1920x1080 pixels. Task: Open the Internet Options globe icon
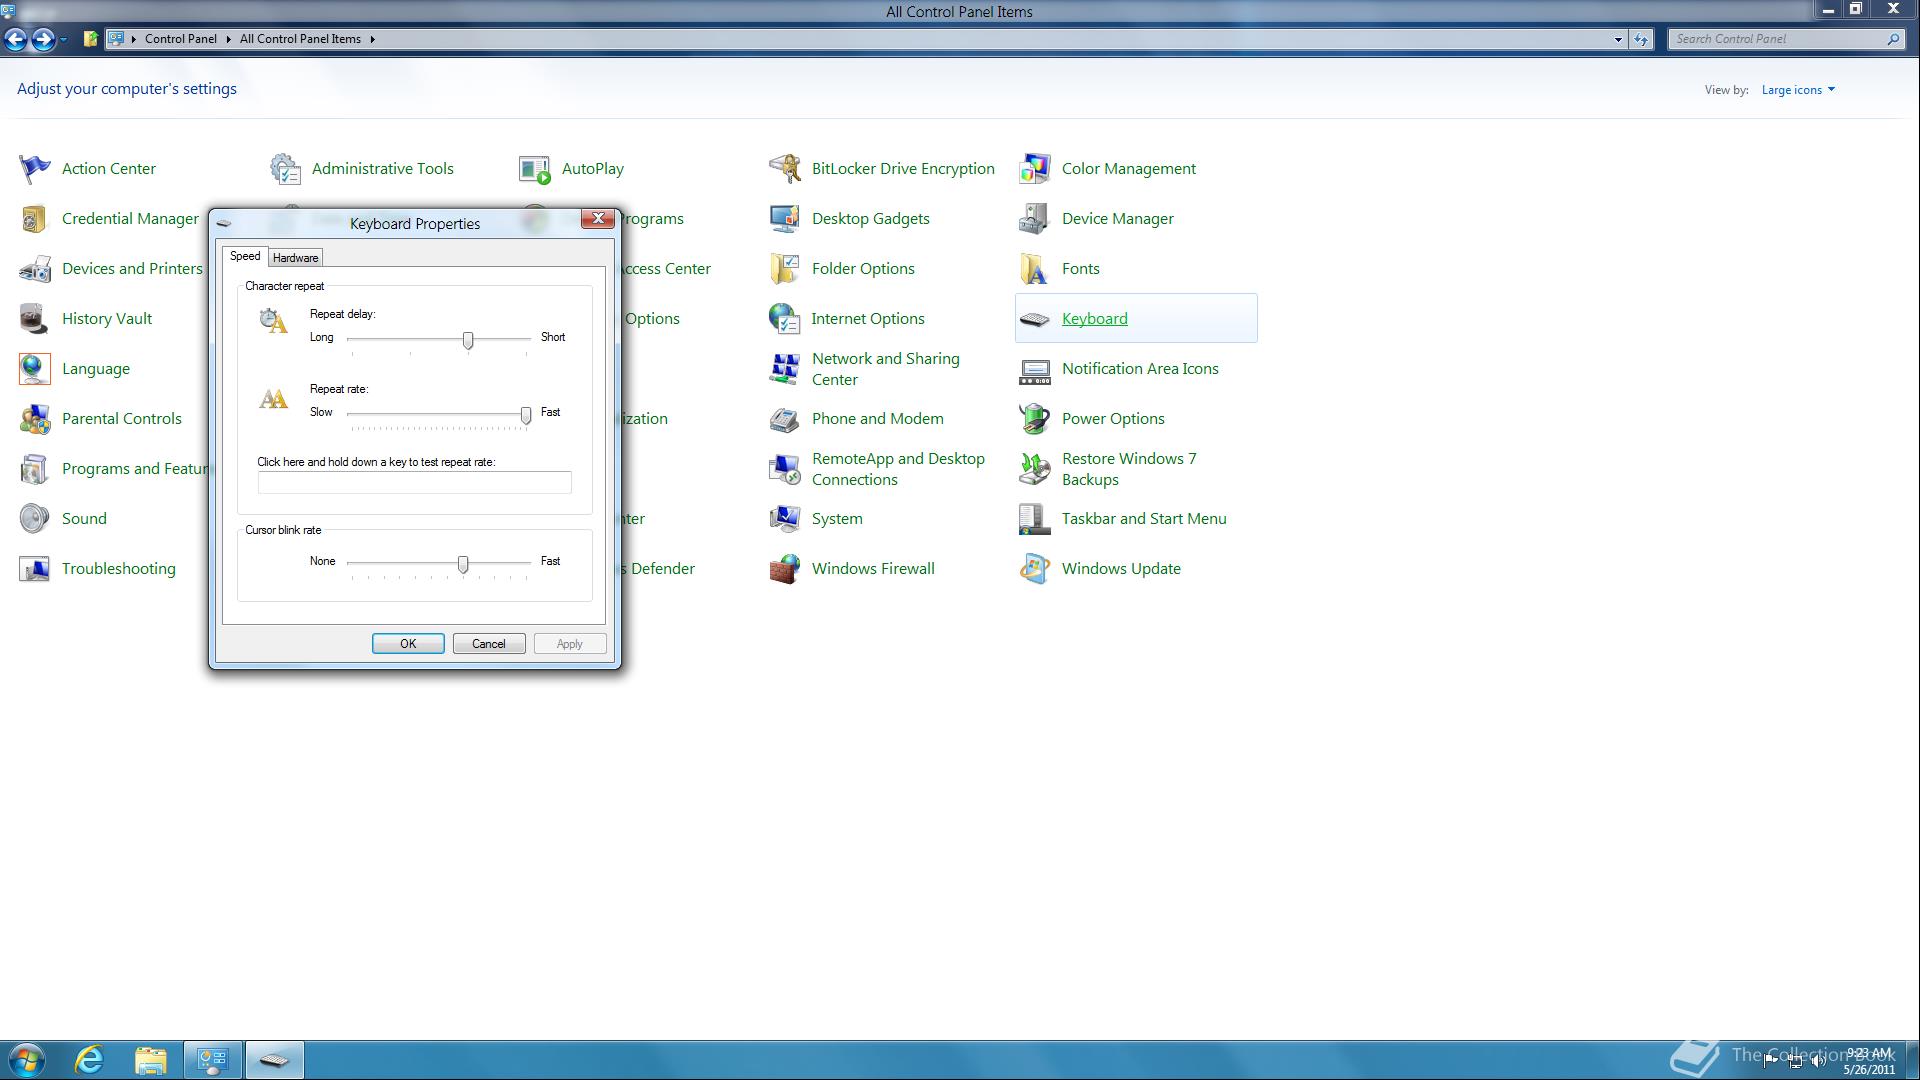(785, 319)
